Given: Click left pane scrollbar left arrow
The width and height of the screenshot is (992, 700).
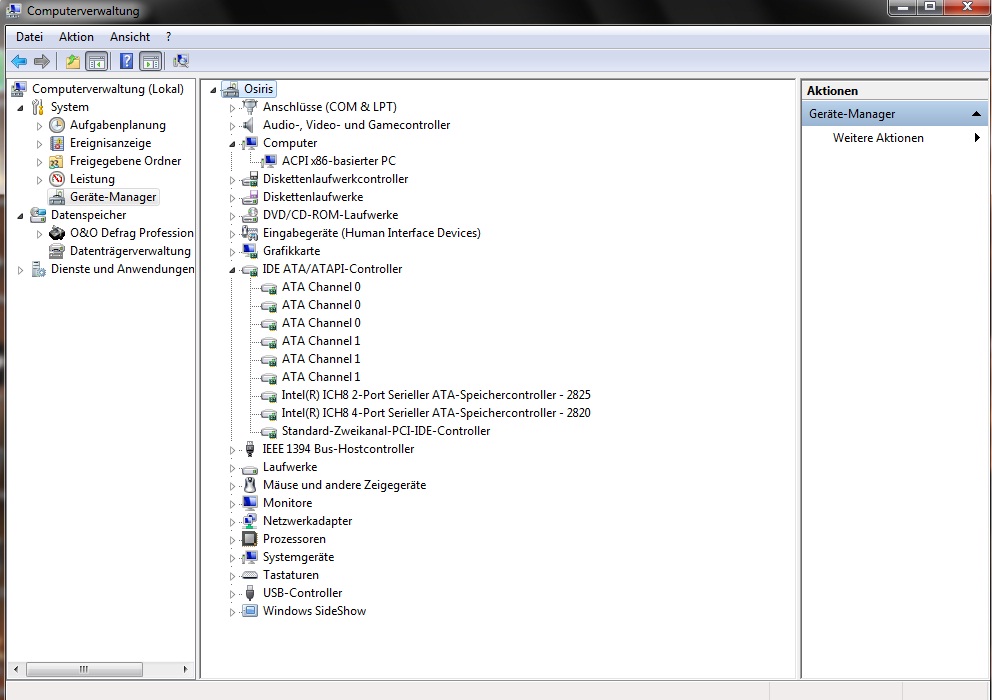Looking at the screenshot, I should 16,669.
